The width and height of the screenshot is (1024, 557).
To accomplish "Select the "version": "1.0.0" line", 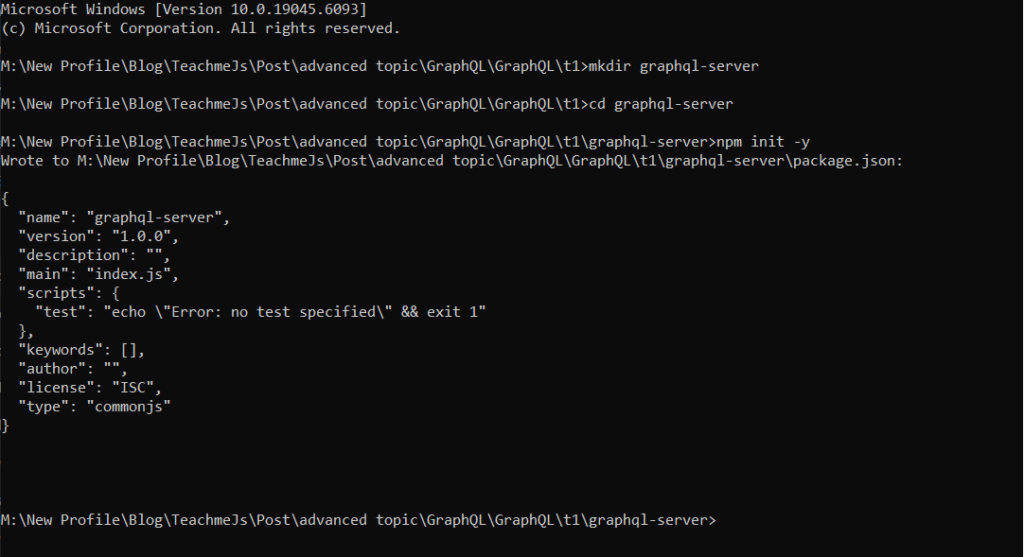I will 99,236.
